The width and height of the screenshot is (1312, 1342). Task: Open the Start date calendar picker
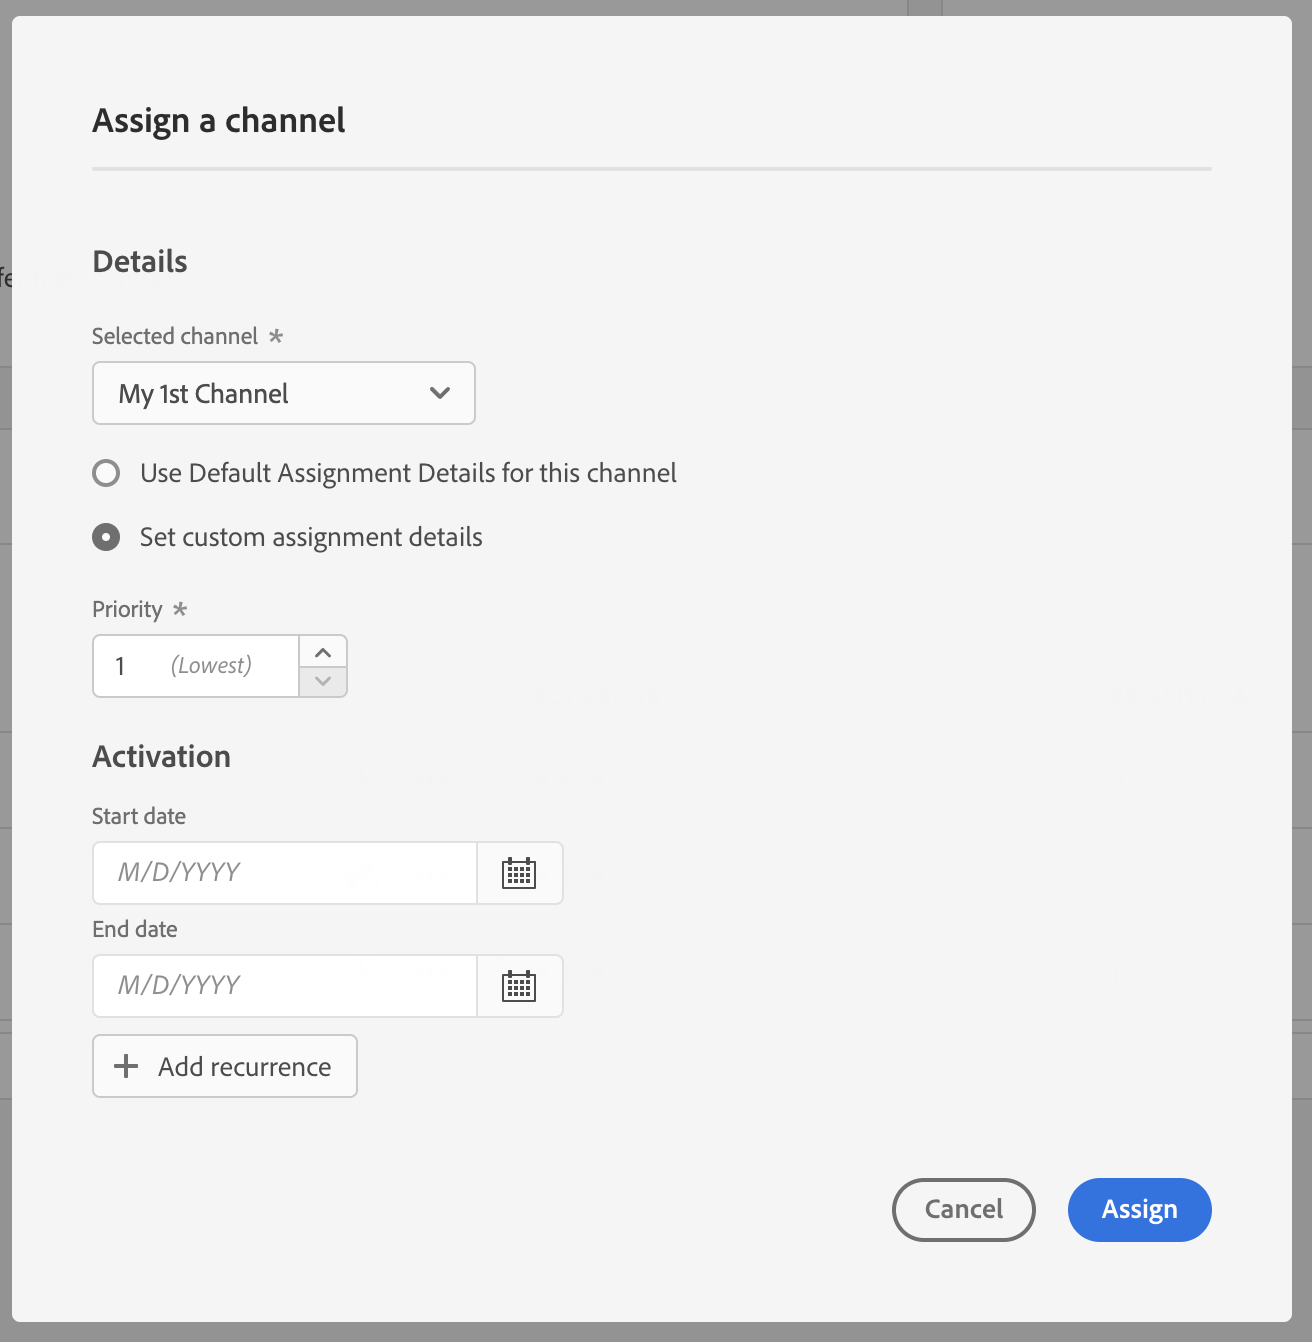tap(519, 873)
